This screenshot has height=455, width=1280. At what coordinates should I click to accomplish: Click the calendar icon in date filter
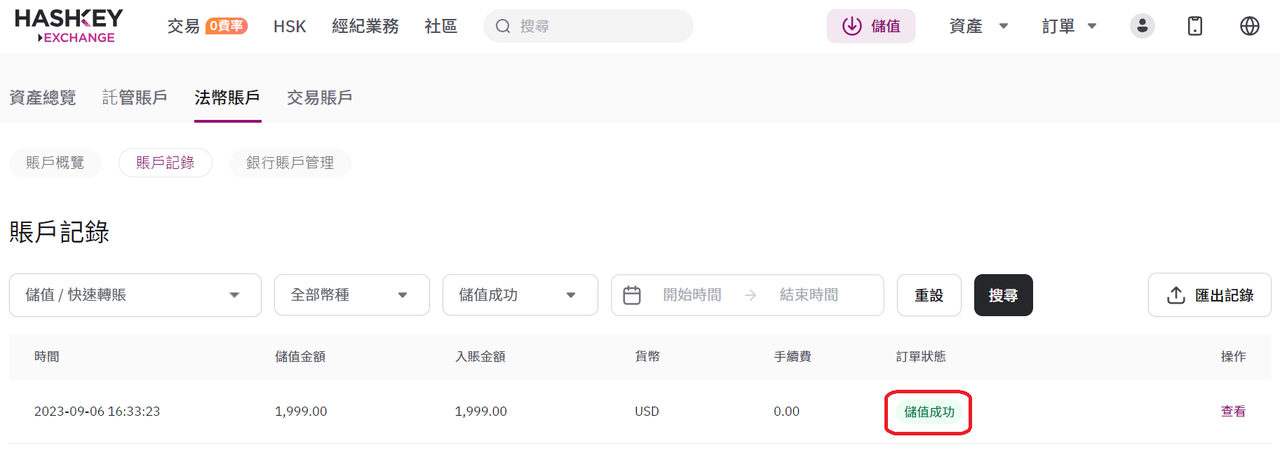coord(632,295)
